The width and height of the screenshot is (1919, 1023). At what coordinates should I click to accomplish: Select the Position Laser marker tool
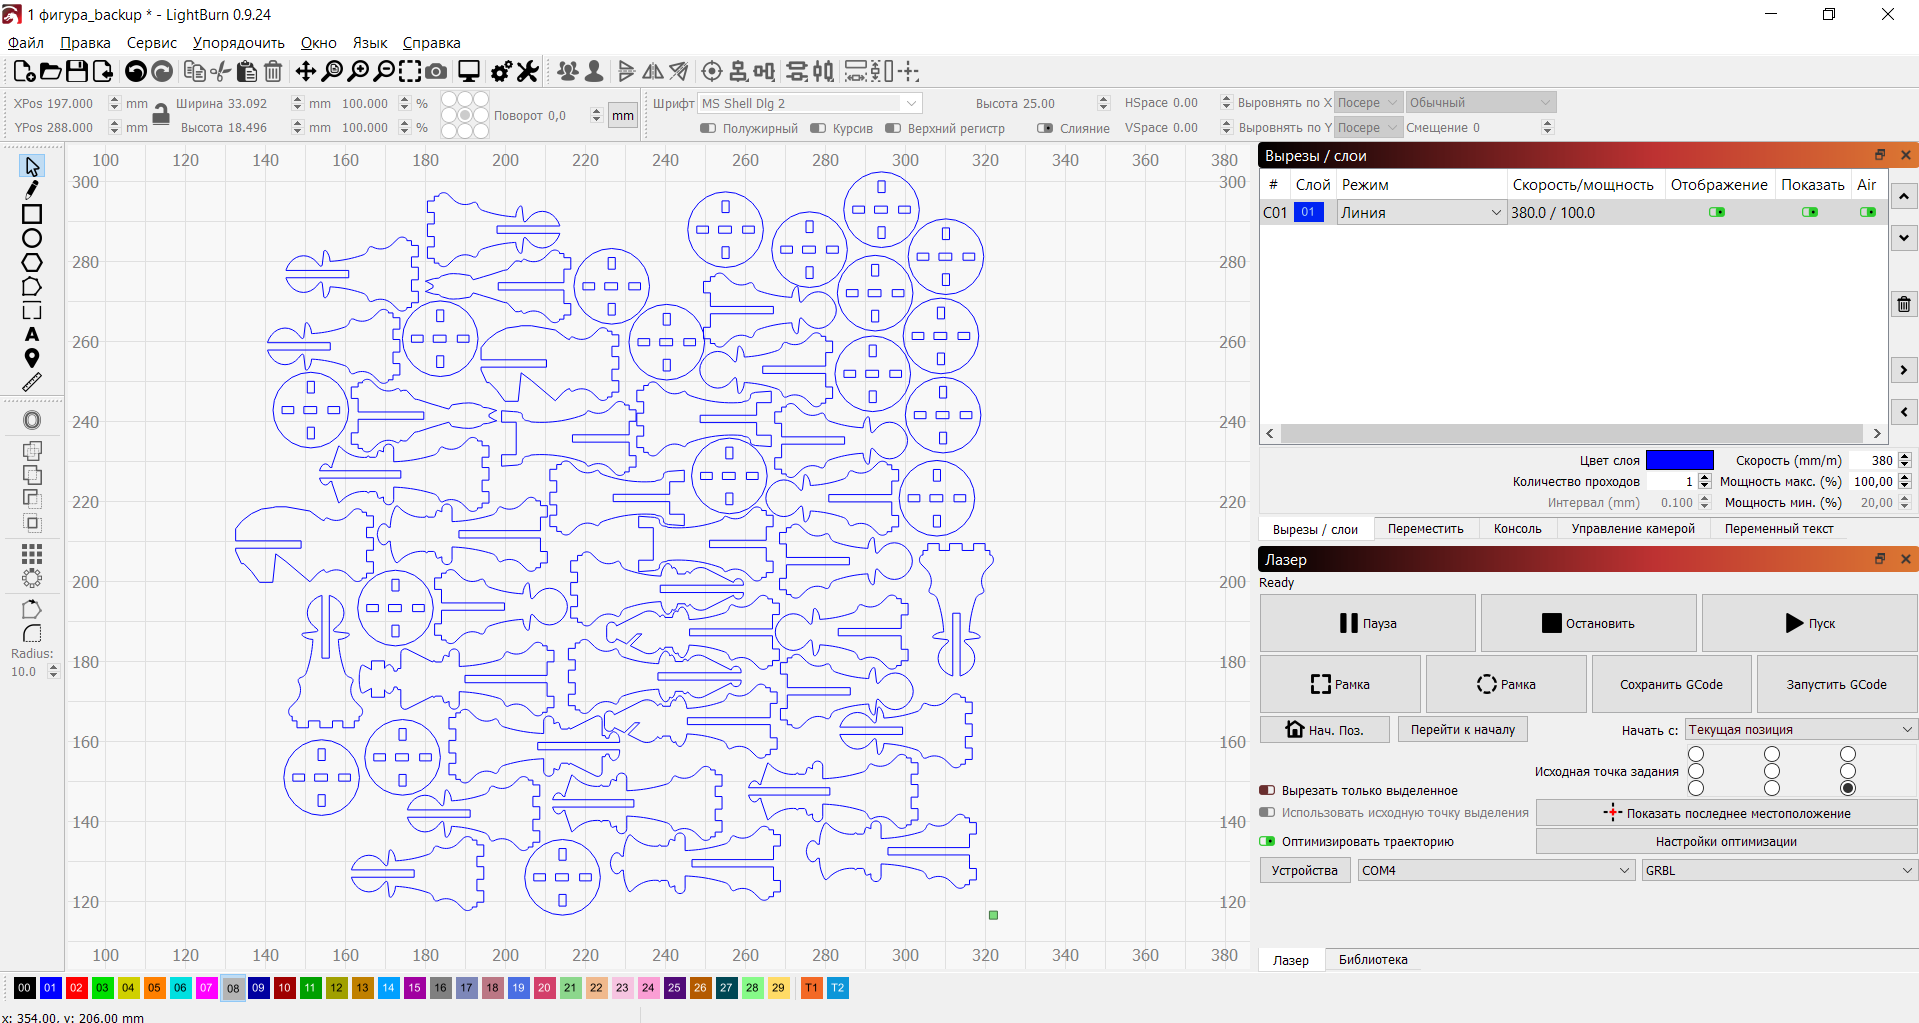click(32, 358)
